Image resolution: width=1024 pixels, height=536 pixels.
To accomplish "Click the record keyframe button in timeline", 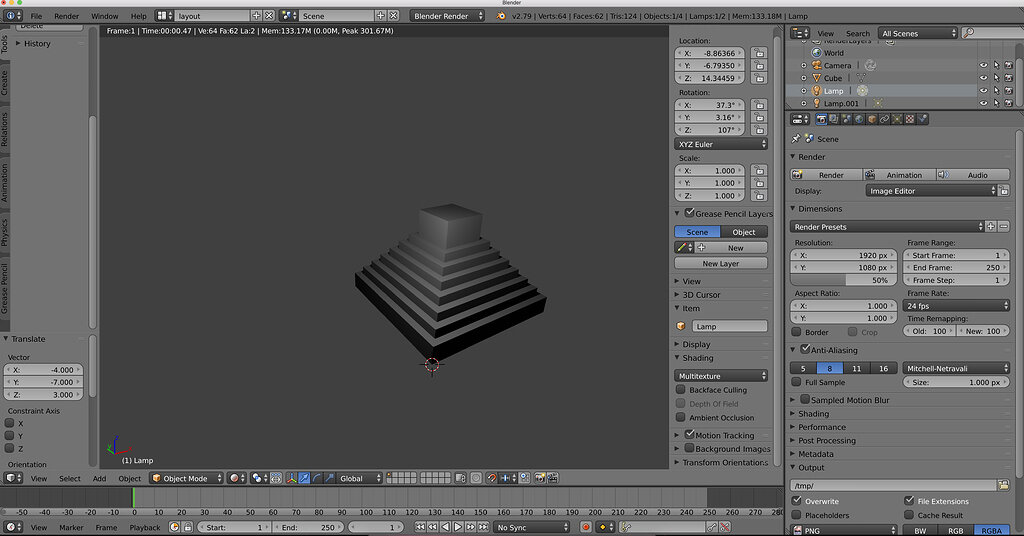I will pos(587,527).
